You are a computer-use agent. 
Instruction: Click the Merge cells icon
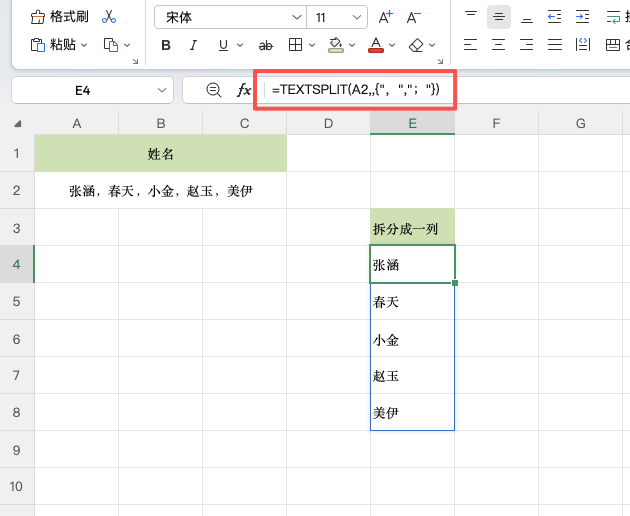click(x=613, y=45)
